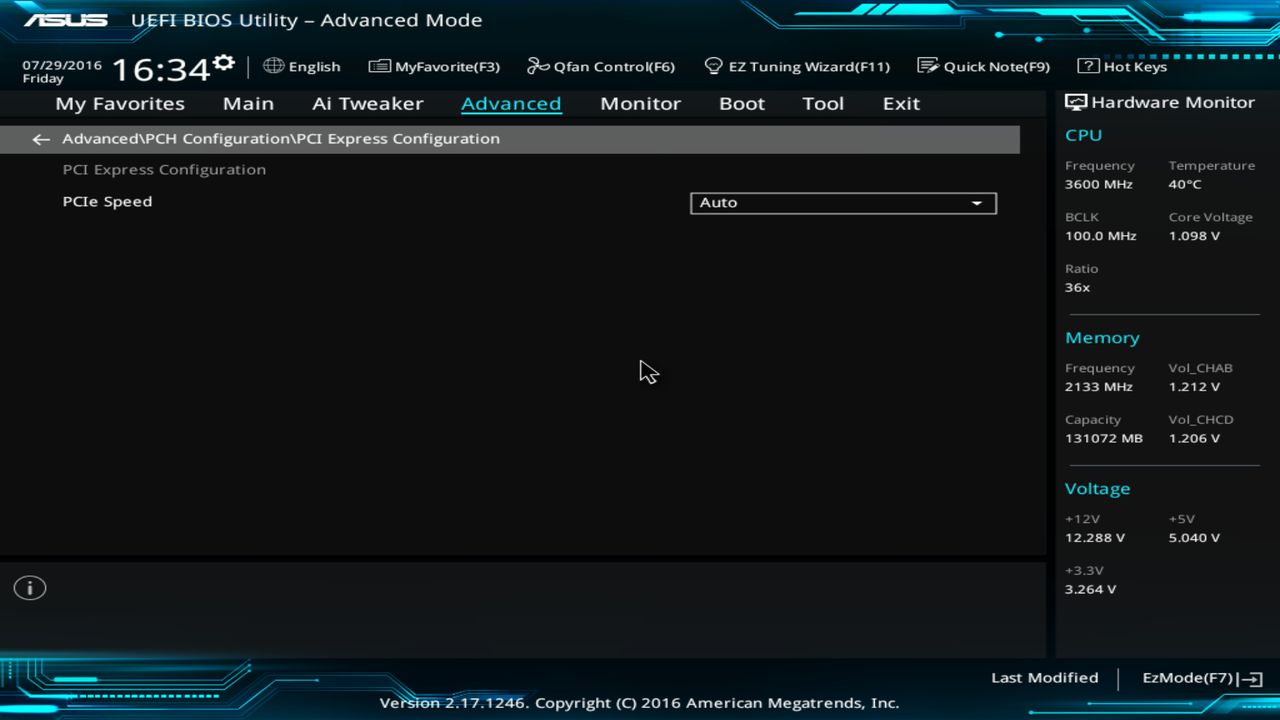Open the PCIe Speed dropdown
1280x720 pixels.
click(x=843, y=203)
